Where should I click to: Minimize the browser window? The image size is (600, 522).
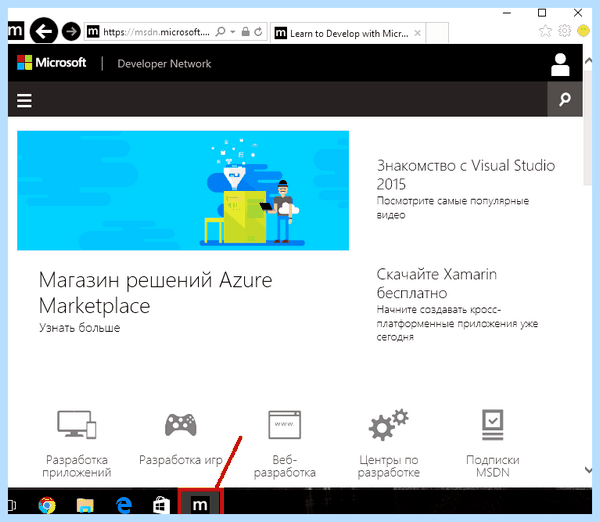[507, 13]
